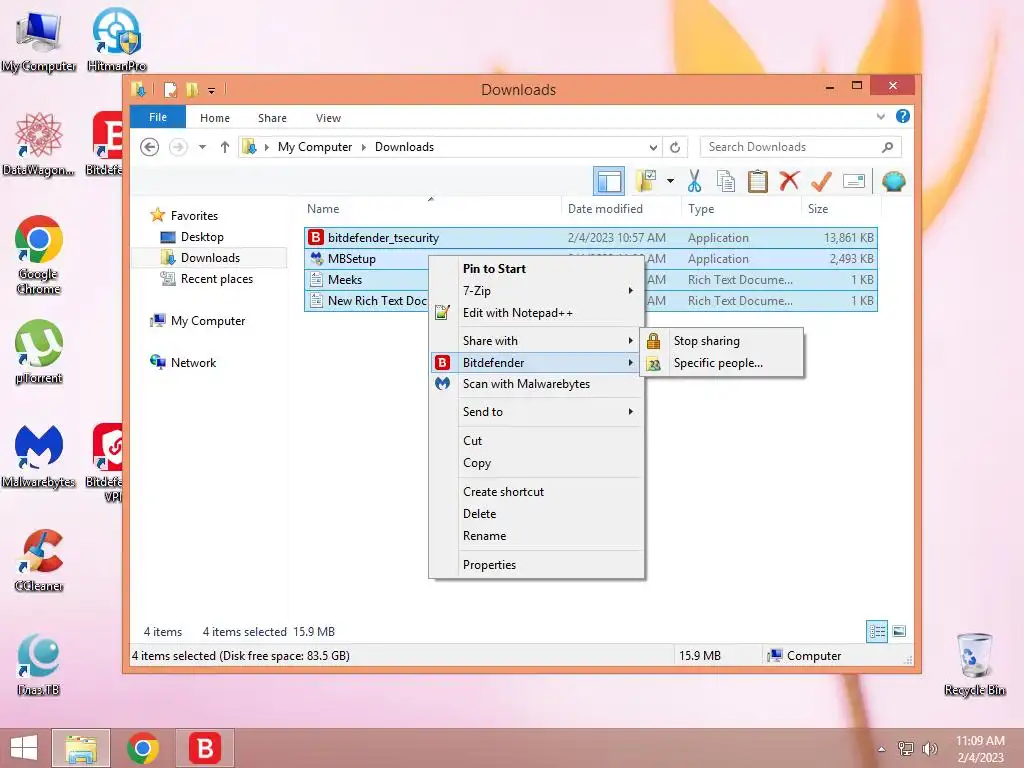Screen dimensions: 1024x768
Task: Toggle the preview pane toolbar button
Action: (x=609, y=181)
